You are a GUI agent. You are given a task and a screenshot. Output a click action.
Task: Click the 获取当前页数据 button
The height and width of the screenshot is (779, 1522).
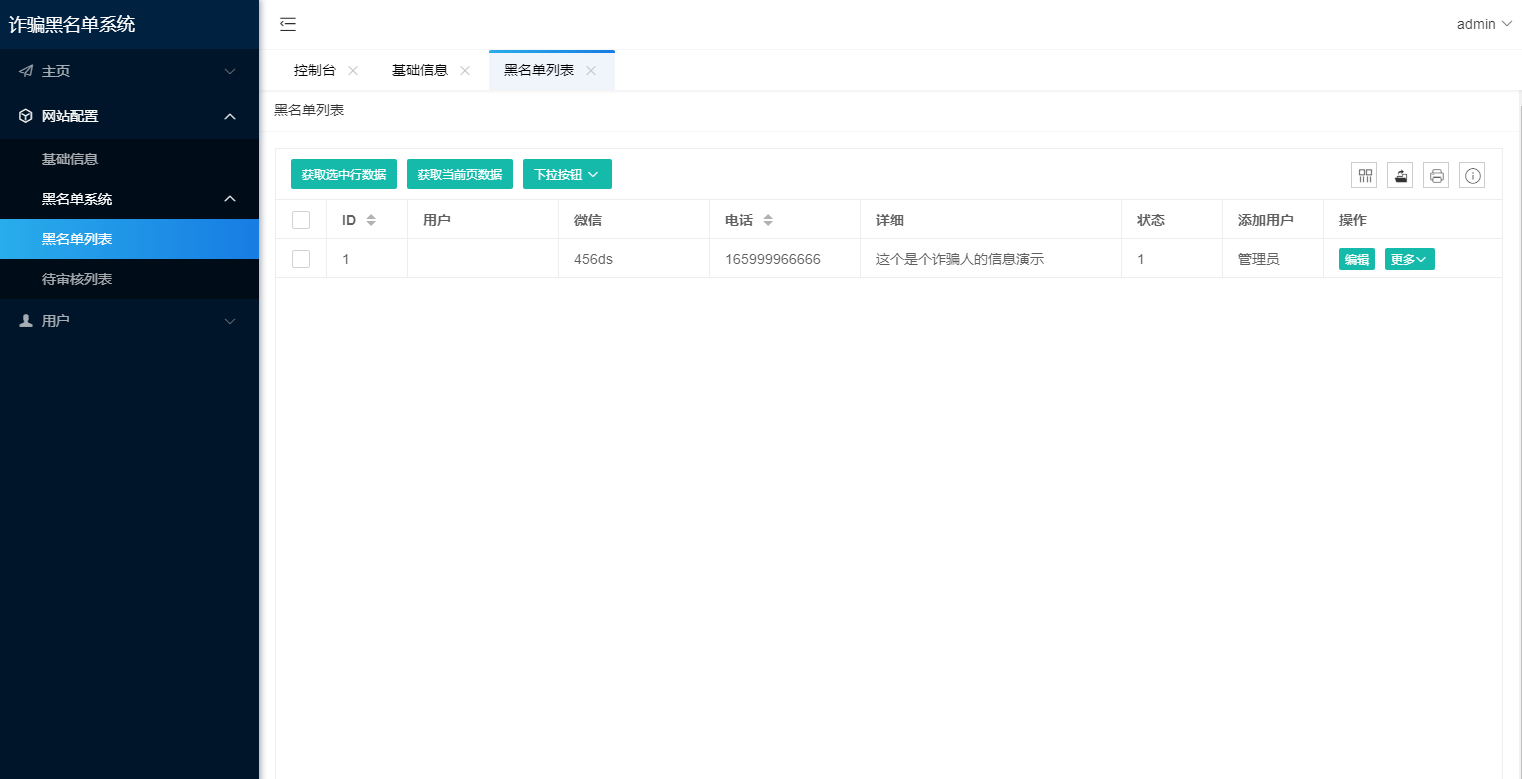[460, 174]
